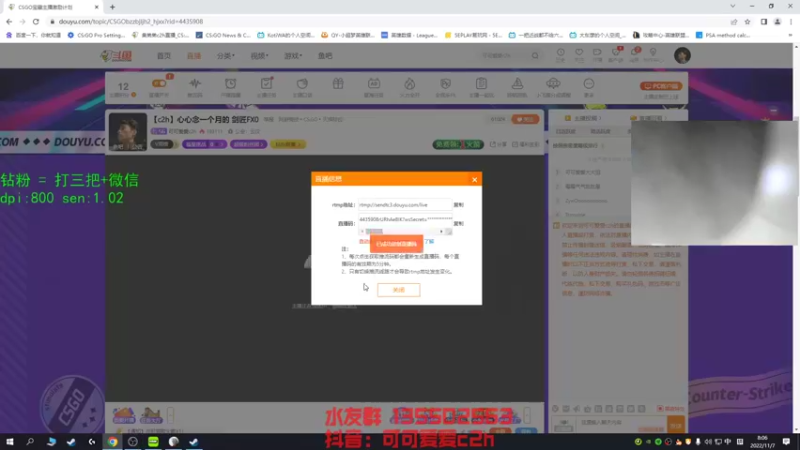The image size is (800, 450).
Task: Click the waveform icon in streamer toolbar
Action: pos(195,83)
